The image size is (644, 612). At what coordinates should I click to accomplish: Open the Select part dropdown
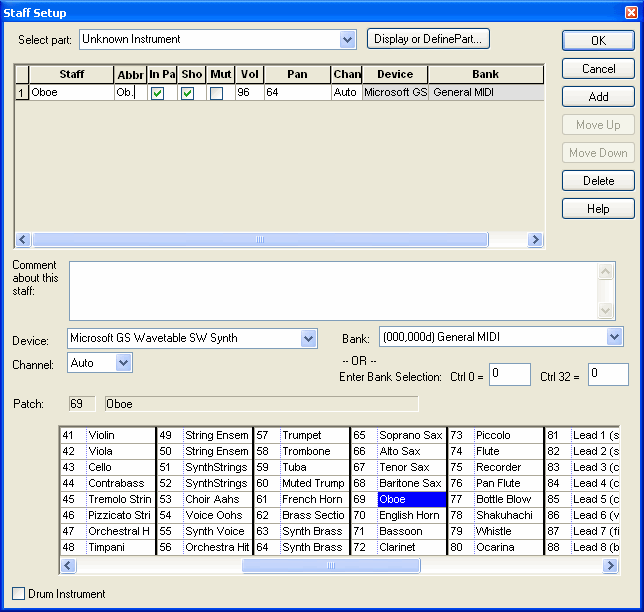pos(347,40)
